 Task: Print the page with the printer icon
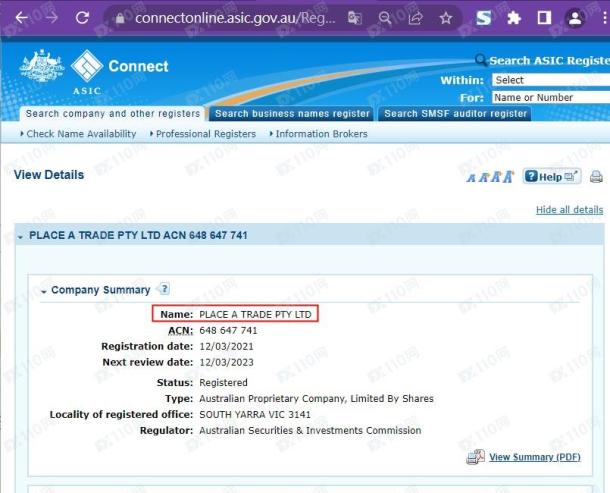(596, 177)
